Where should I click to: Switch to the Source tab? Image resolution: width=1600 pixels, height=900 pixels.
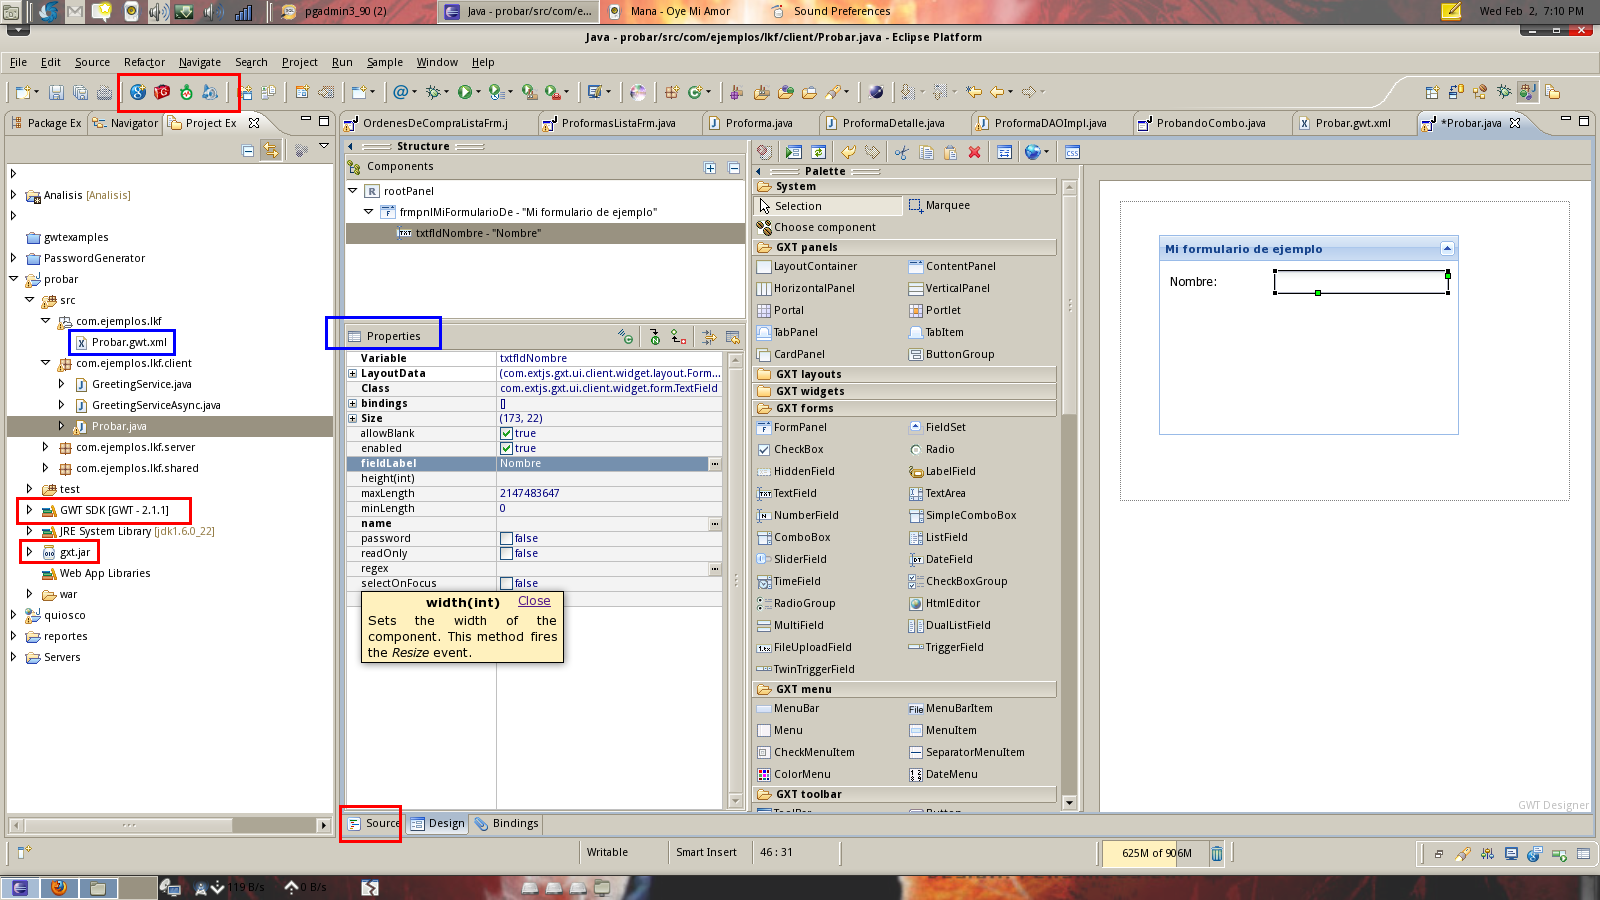click(373, 823)
